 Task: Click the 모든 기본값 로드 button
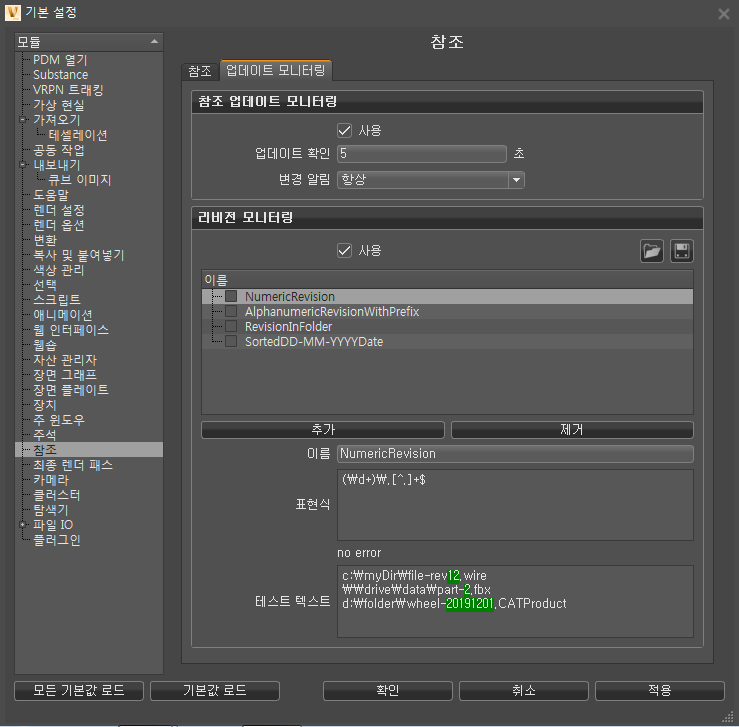click(x=79, y=691)
